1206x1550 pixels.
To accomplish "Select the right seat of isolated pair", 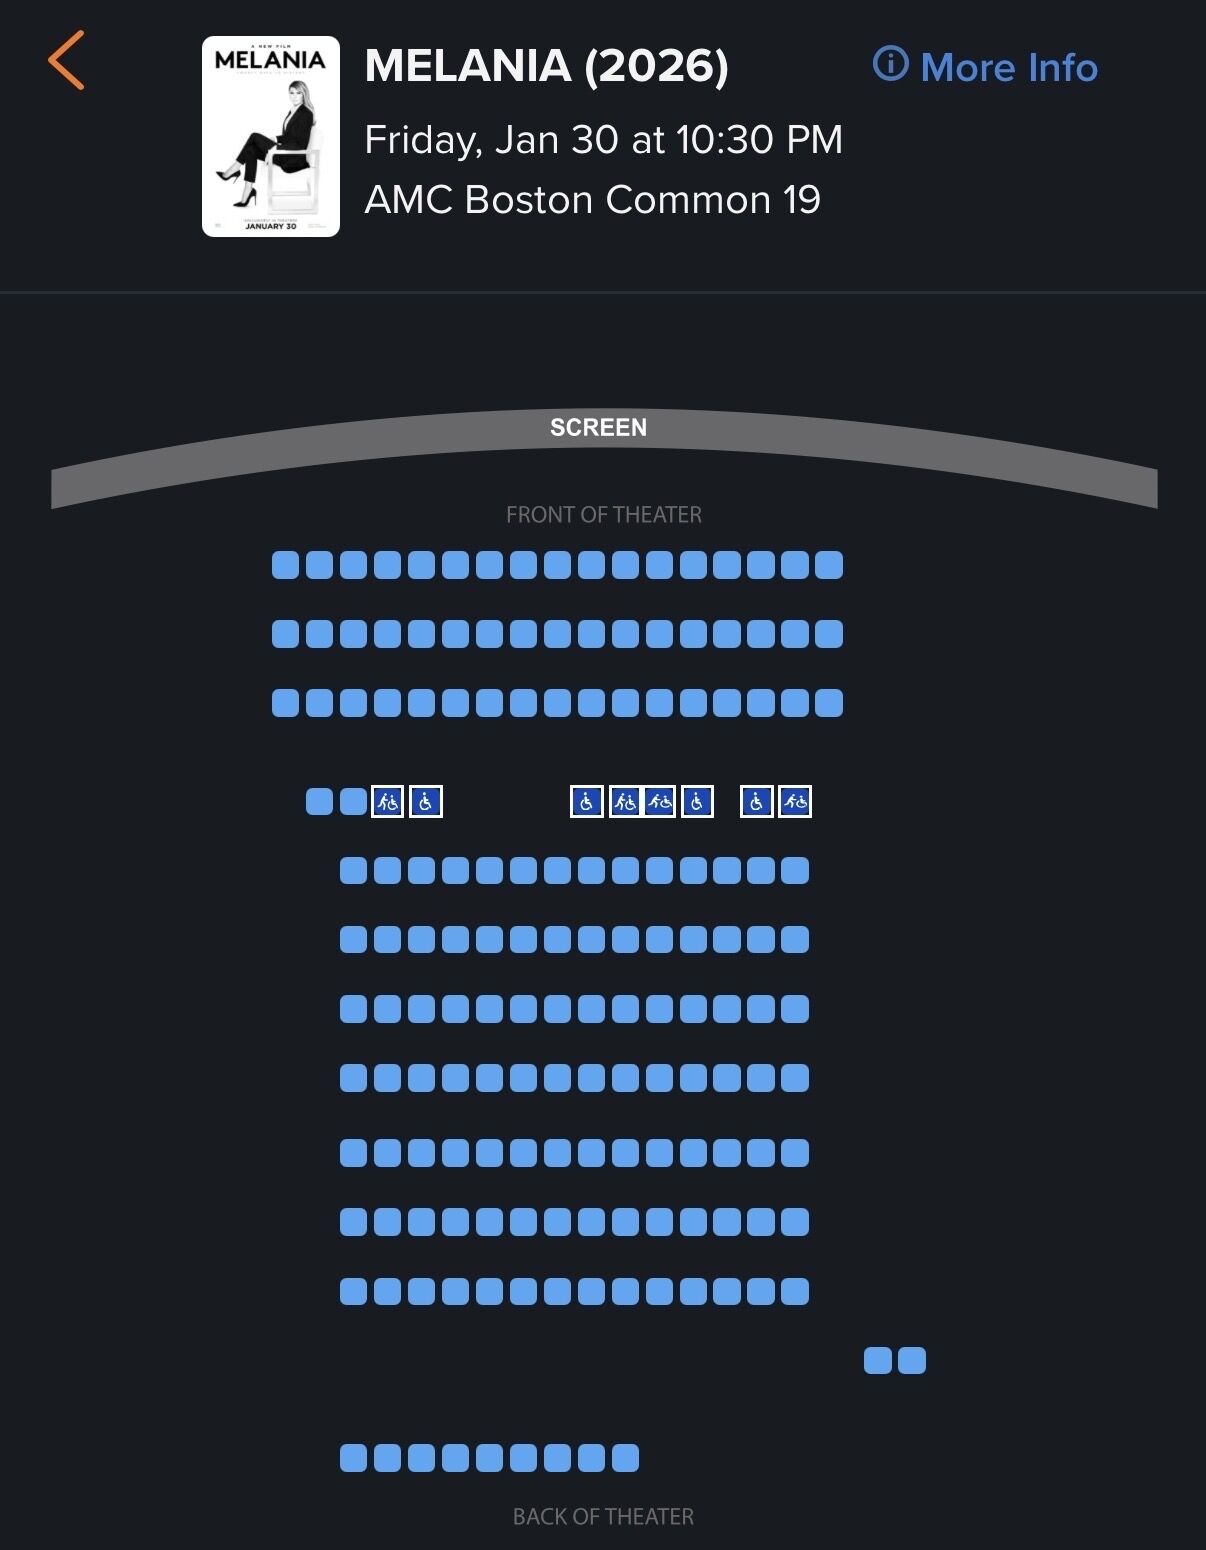I will [x=912, y=1361].
